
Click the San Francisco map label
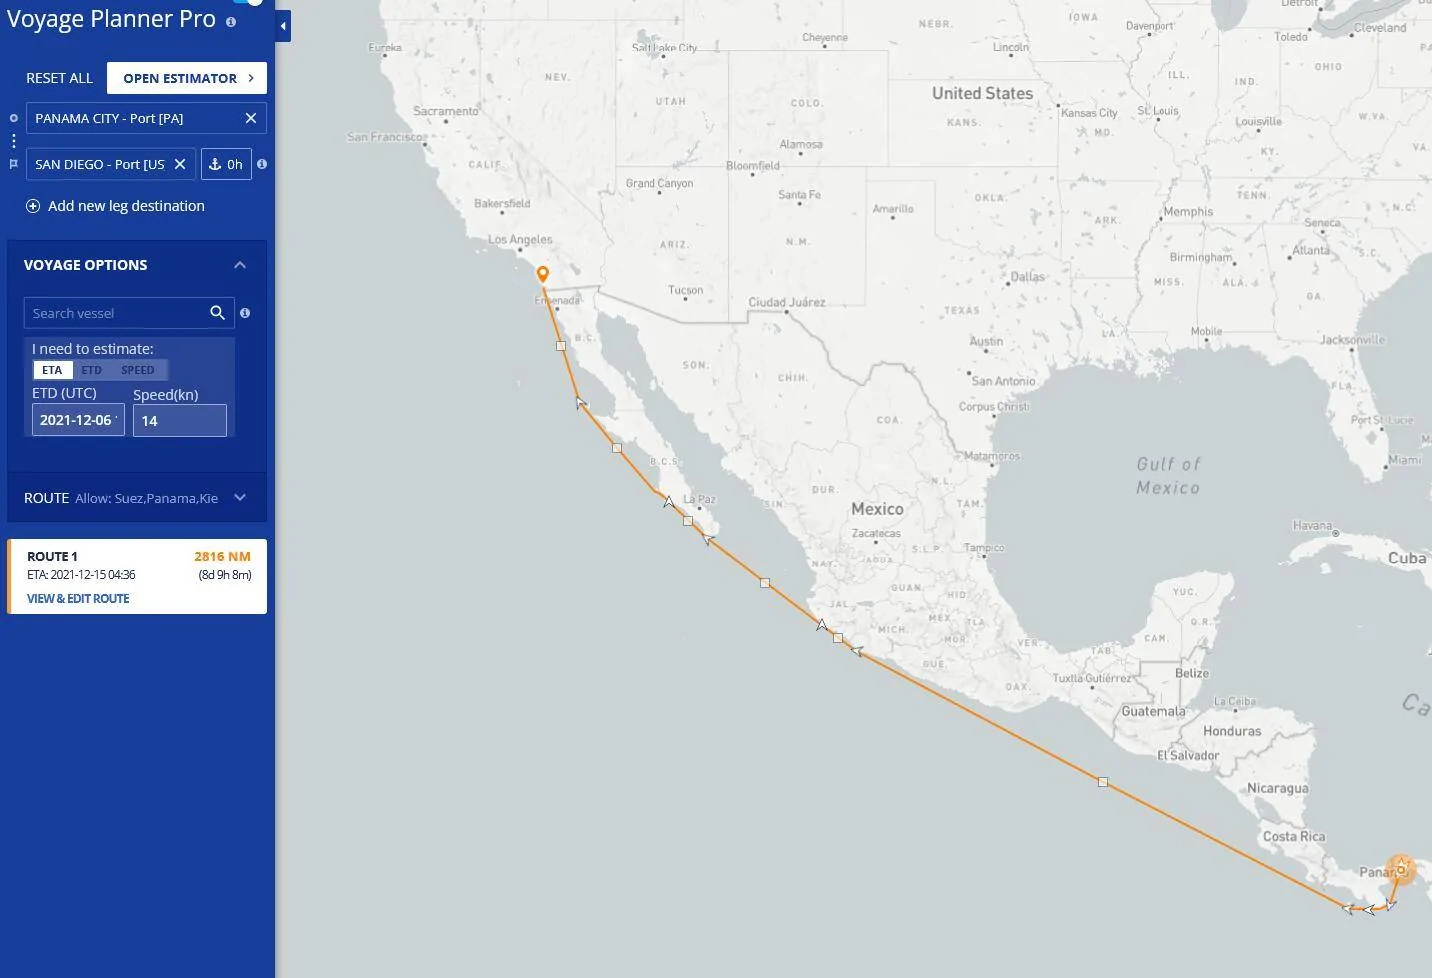(x=384, y=137)
